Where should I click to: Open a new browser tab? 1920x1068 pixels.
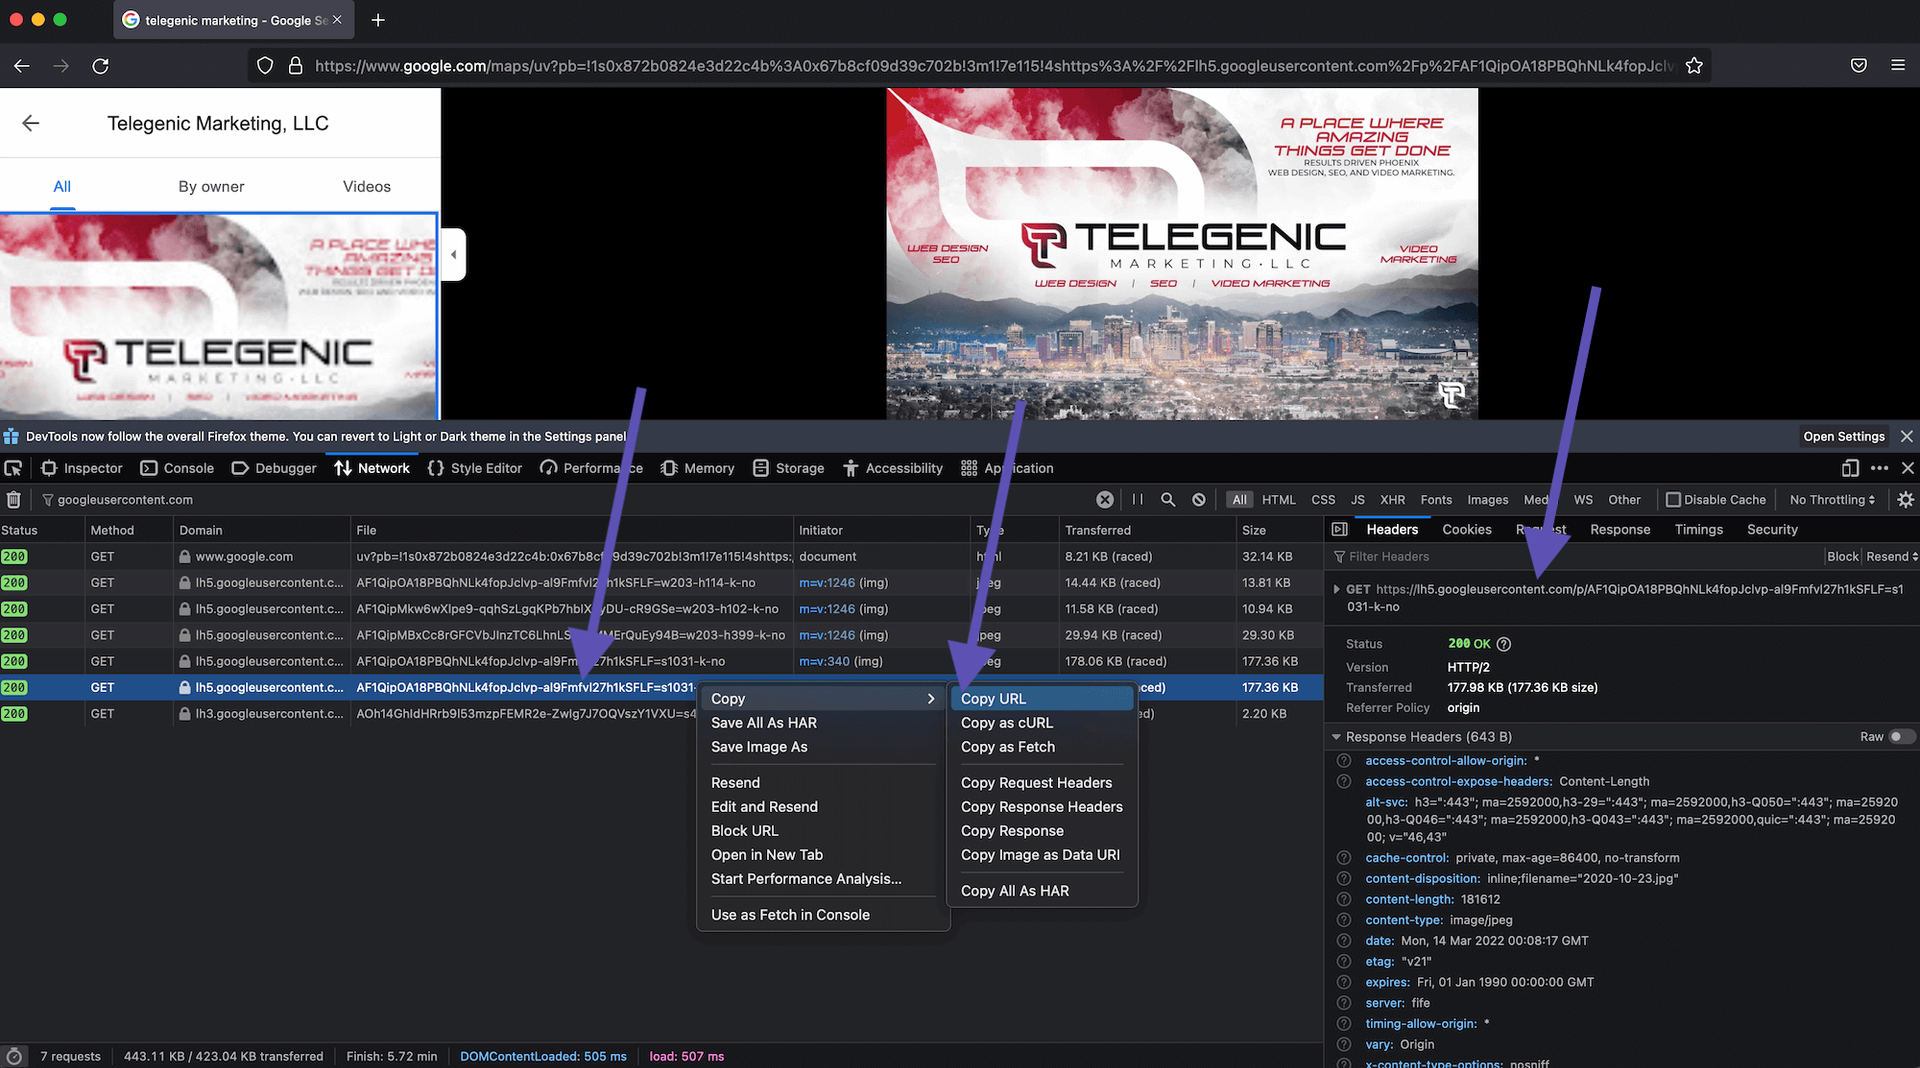[378, 20]
